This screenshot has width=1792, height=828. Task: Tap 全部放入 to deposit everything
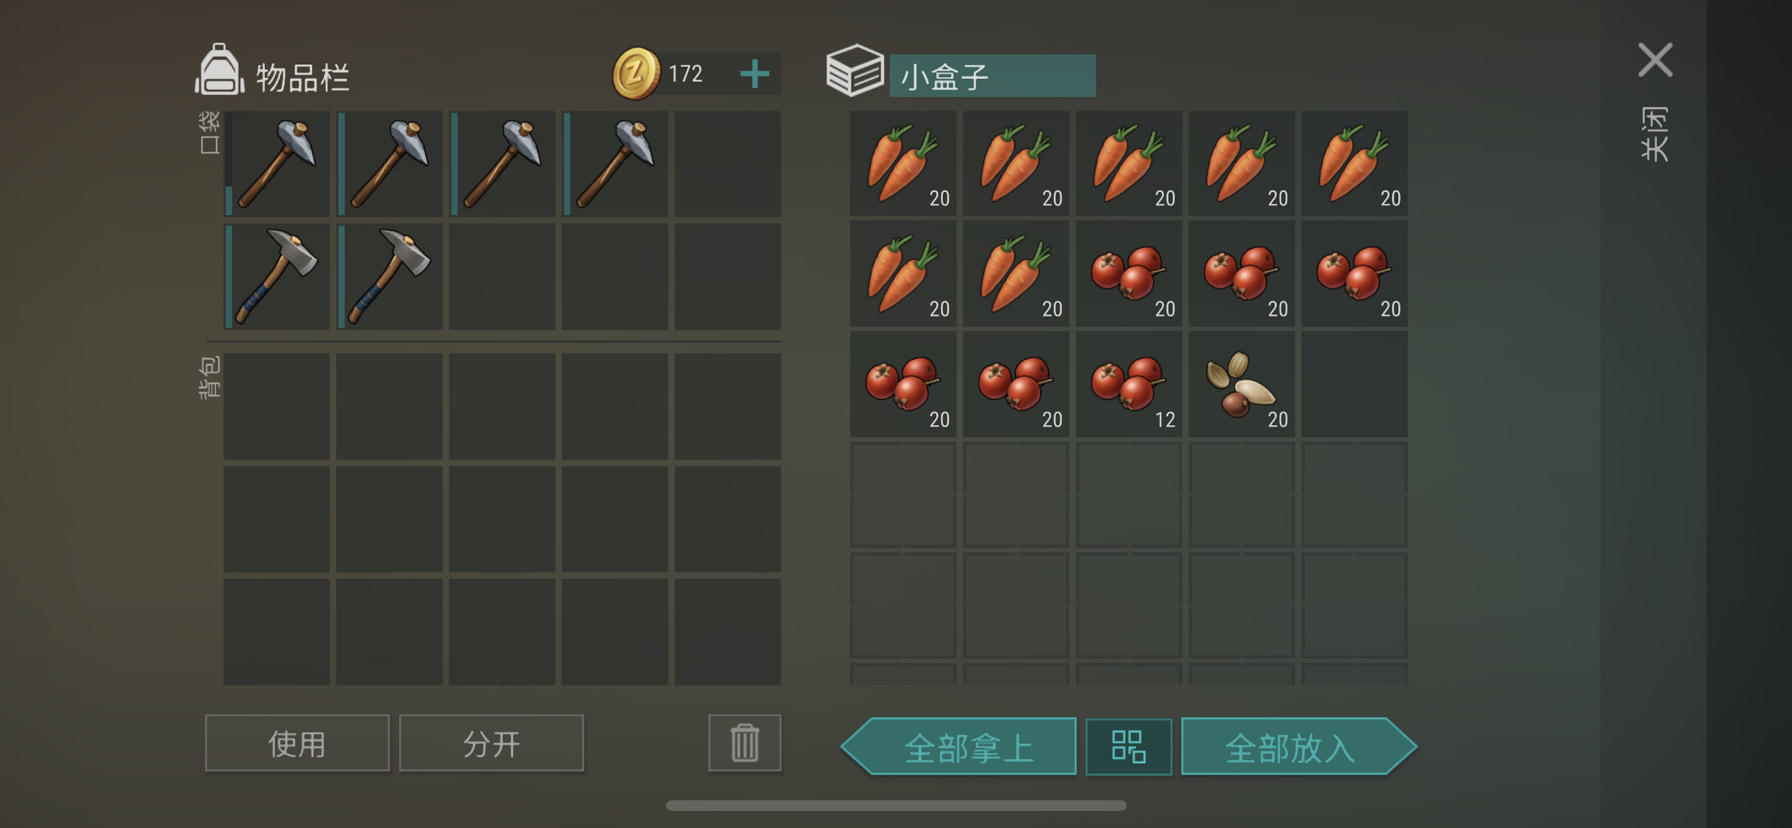[1298, 747]
